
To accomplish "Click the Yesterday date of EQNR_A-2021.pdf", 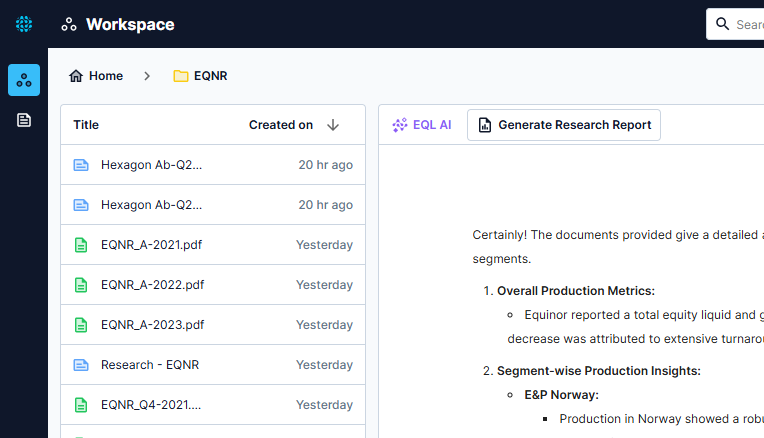I will point(325,245).
